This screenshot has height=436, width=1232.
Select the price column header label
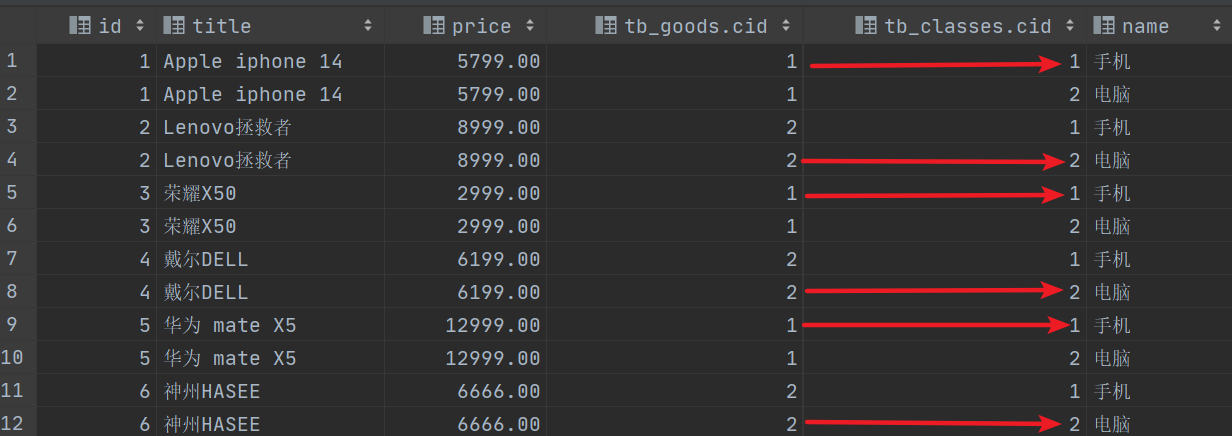pos(481,26)
